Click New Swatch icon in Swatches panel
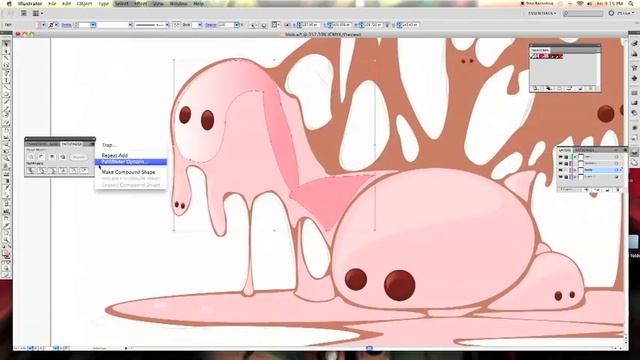This screenshot has width=640, height=360. click(x=580, y=89)
